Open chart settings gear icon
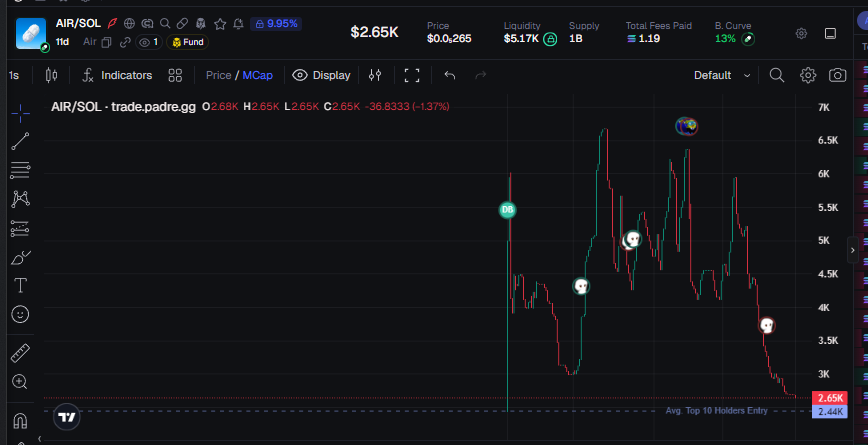 tap(808, 75)
